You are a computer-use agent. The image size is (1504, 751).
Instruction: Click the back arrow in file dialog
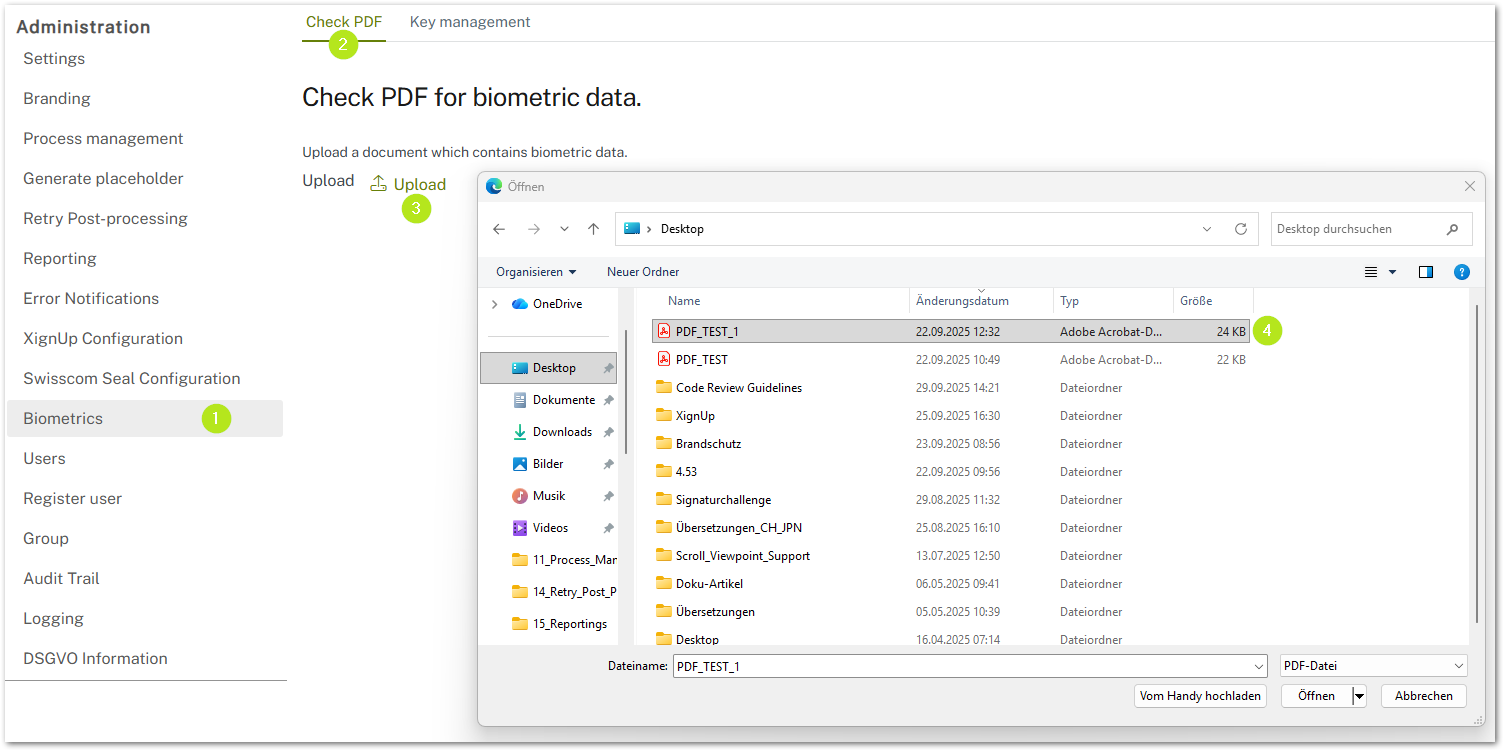pos(499,229)
